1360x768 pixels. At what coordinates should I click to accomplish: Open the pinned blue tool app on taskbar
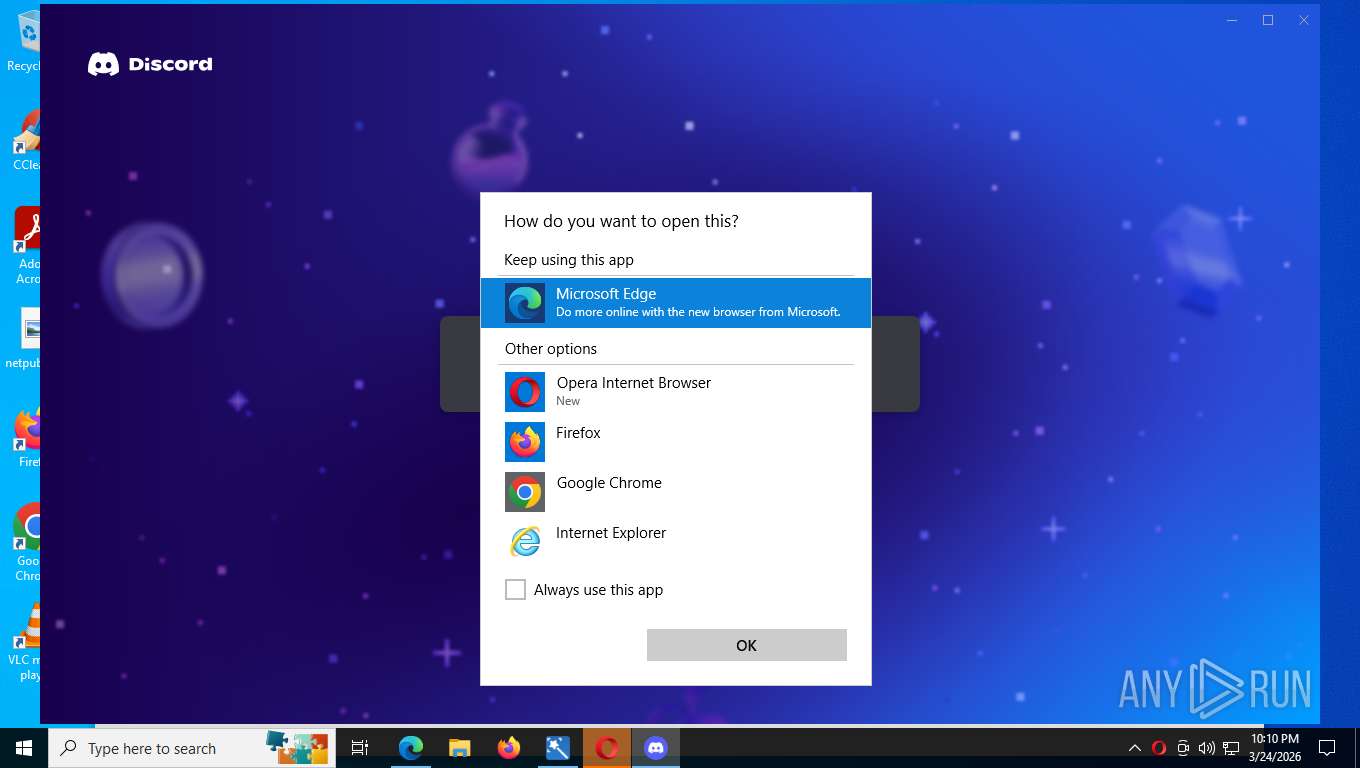pyautogui.click(x=557, y=748)
